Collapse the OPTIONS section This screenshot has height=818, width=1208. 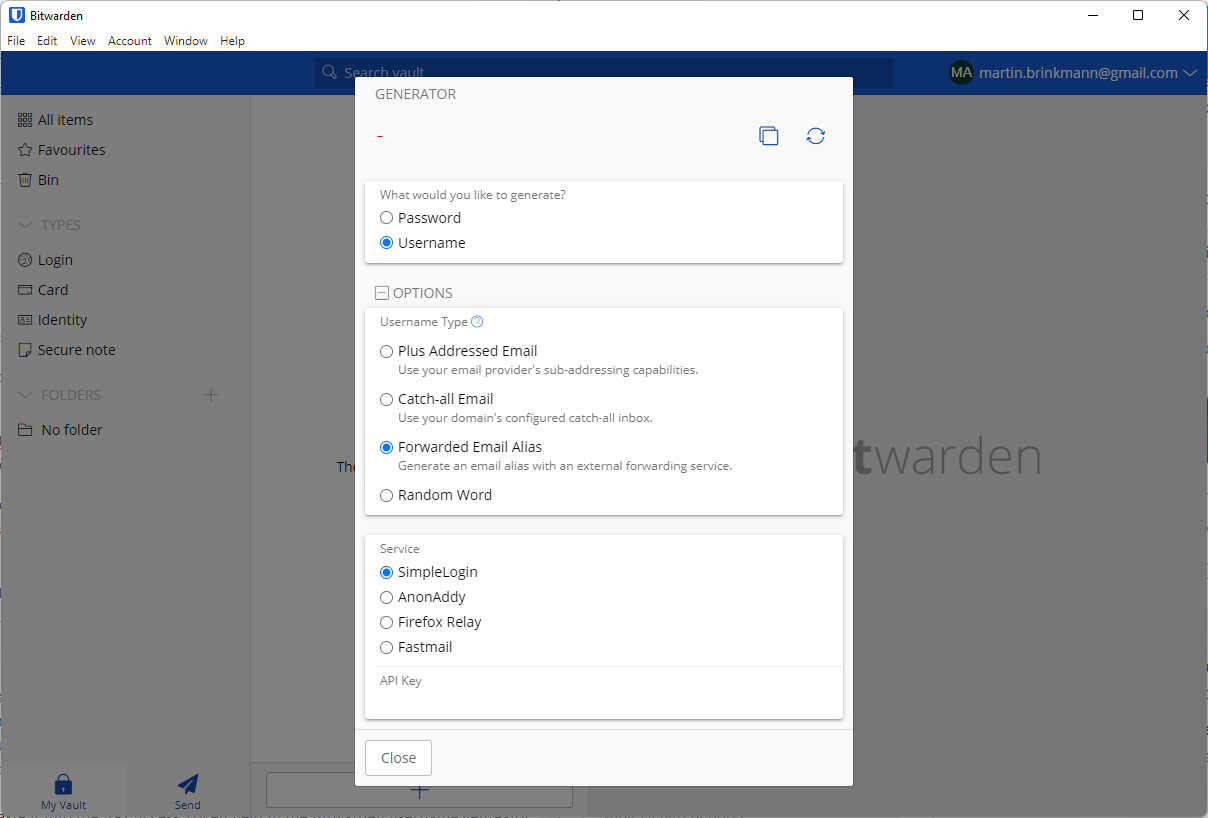point(382,292)
